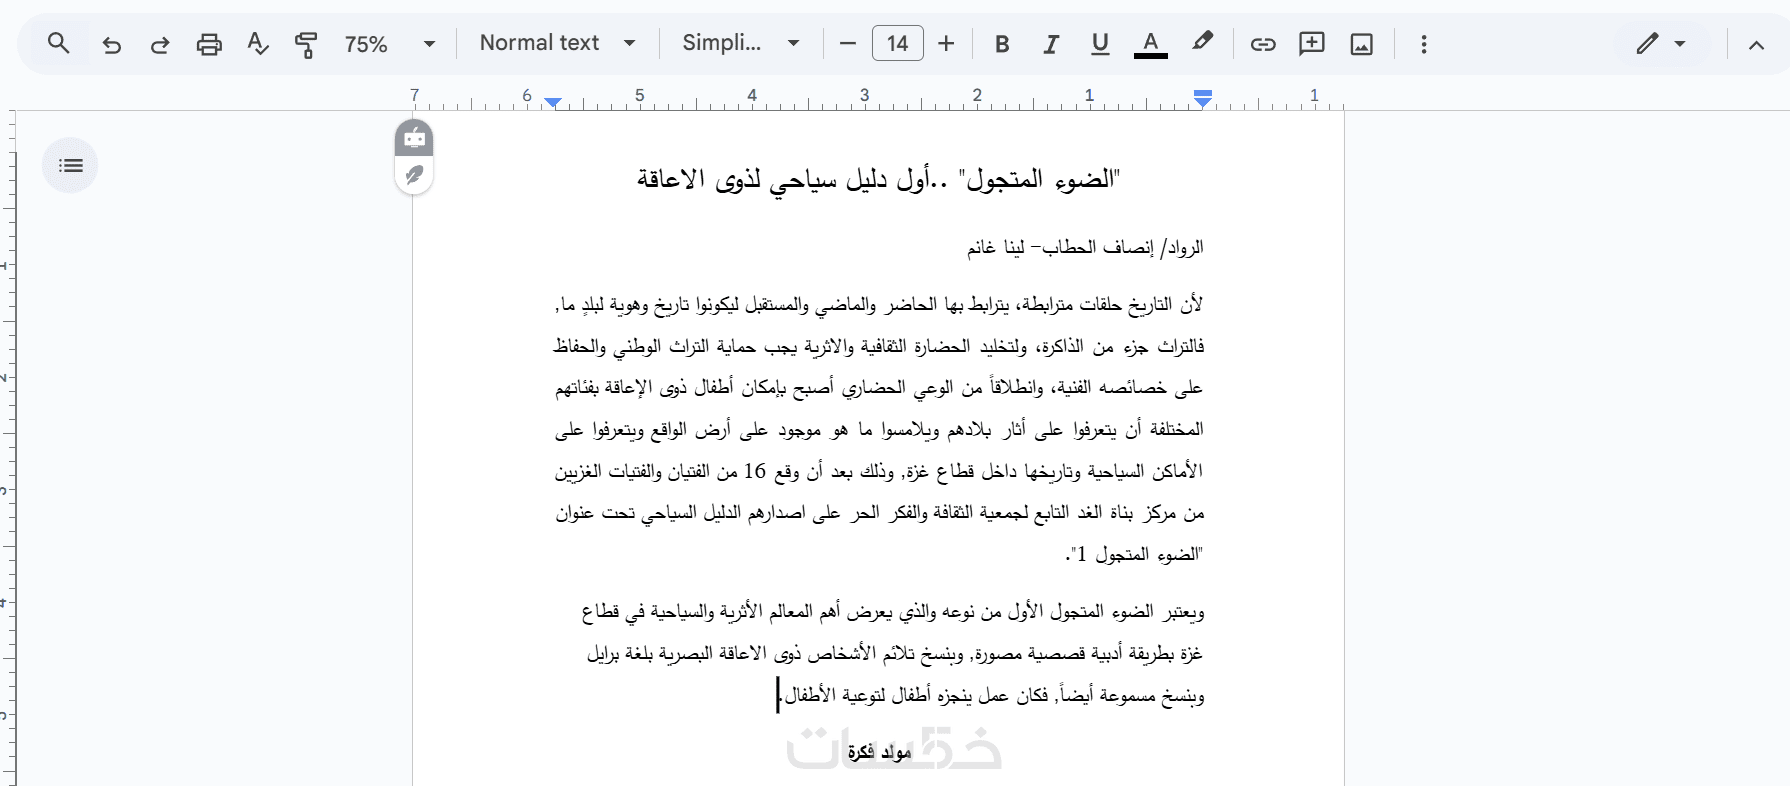
Task: Show the document outline
Action: [70, 165]
